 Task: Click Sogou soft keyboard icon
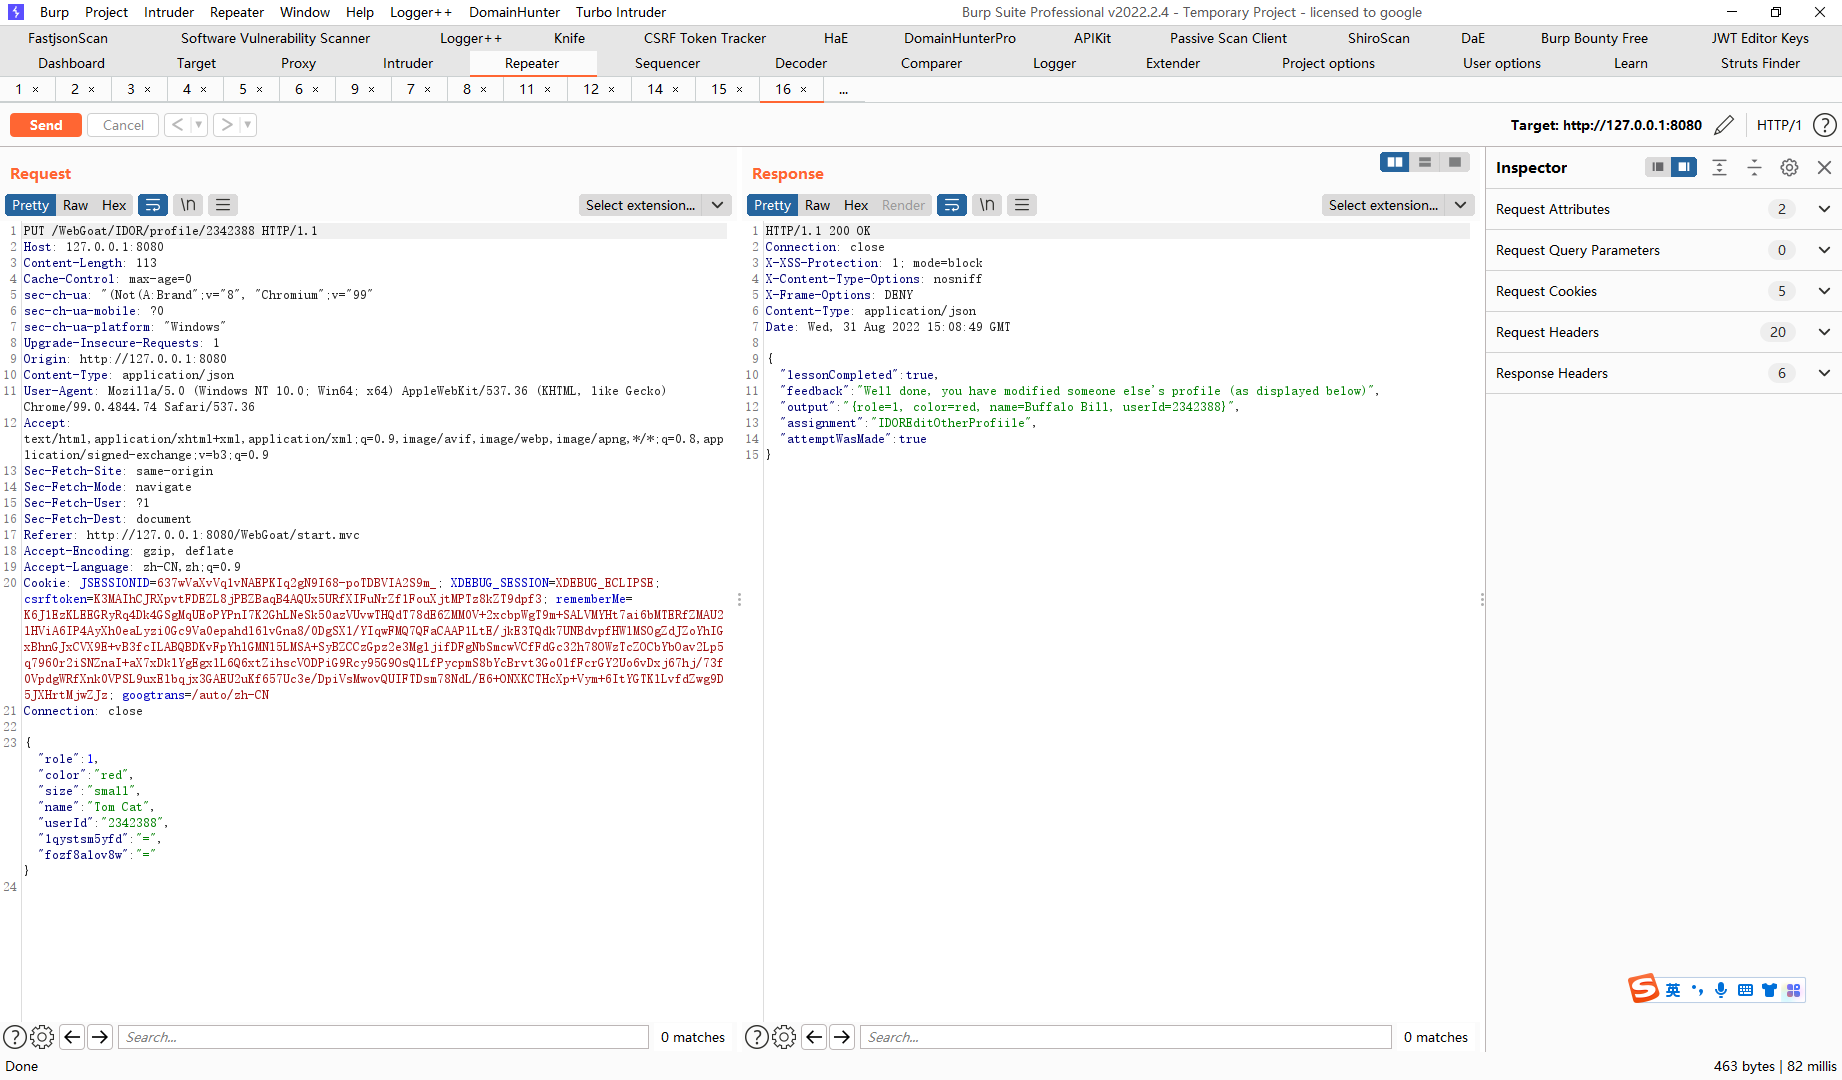click(x=1745, y=990)
